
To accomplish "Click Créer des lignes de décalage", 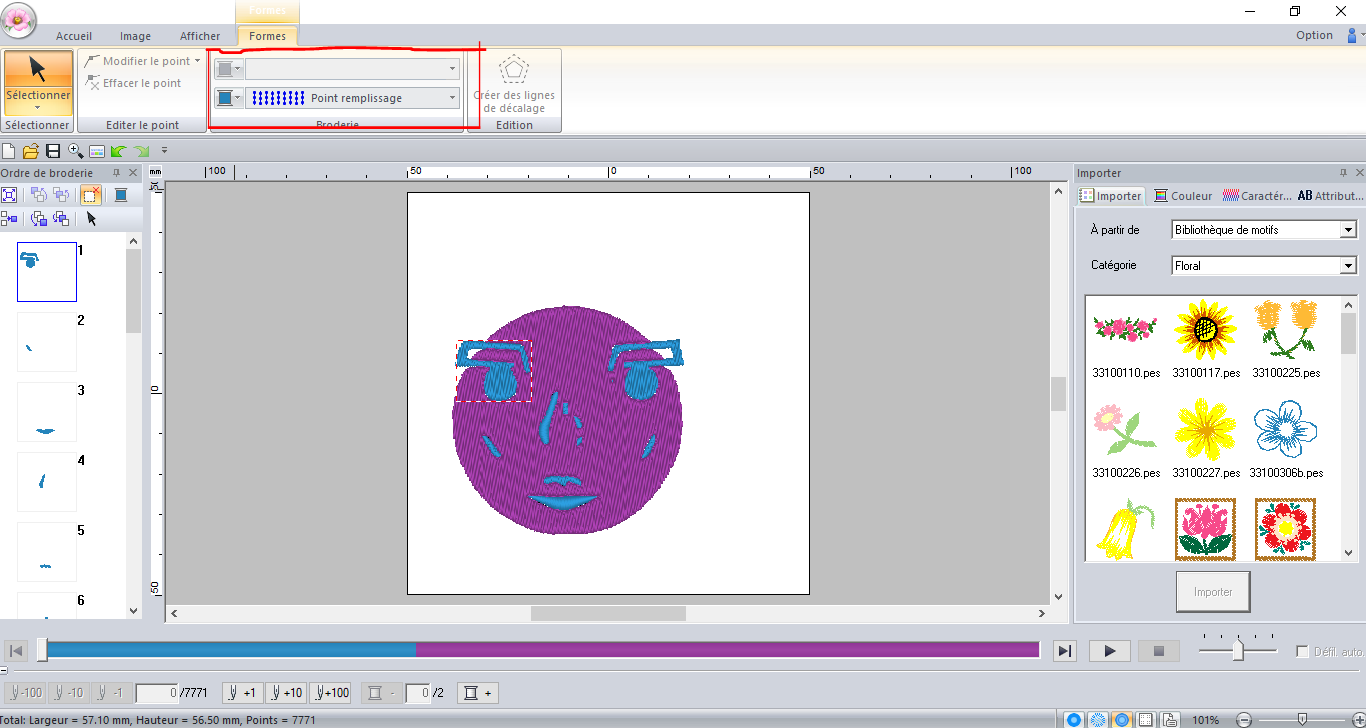I will tap(514, 85).
